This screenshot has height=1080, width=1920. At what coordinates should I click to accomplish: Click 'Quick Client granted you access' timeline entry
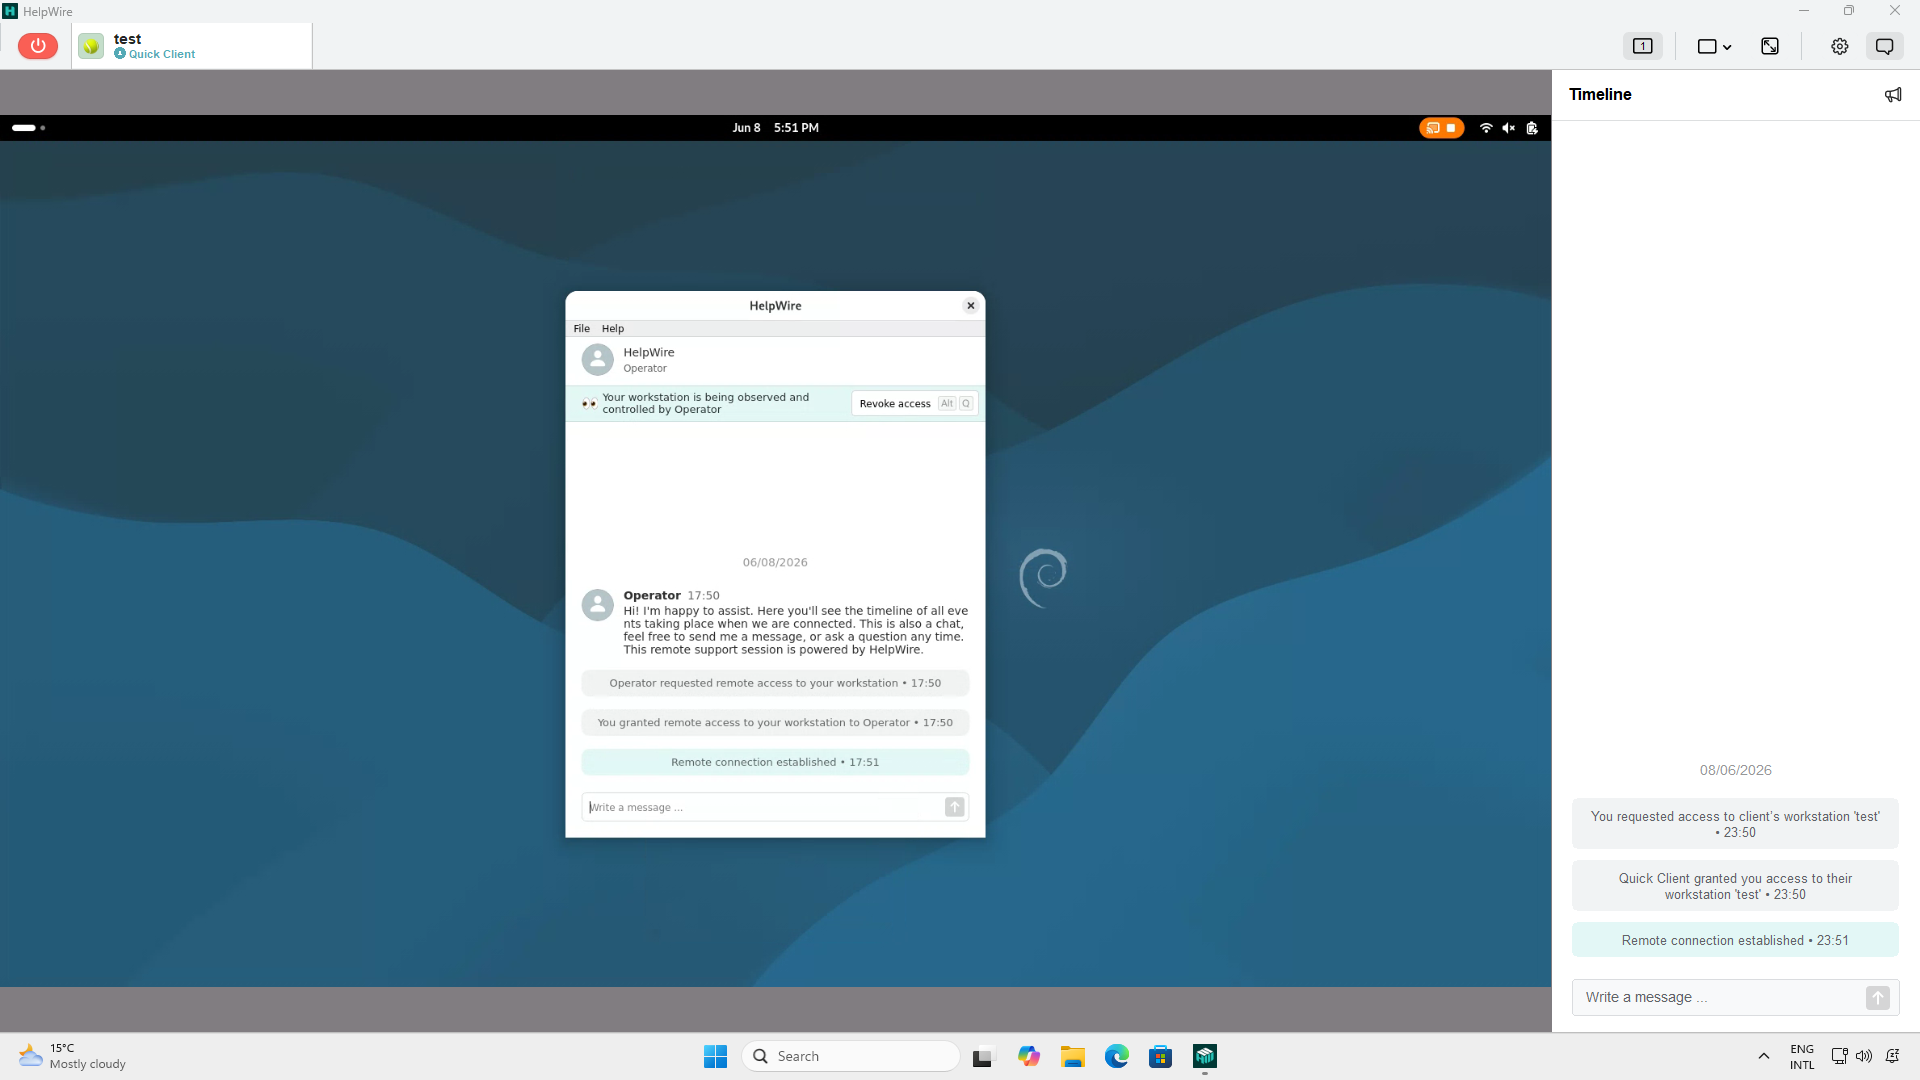pyautogui.click(x=1735, y=886)
